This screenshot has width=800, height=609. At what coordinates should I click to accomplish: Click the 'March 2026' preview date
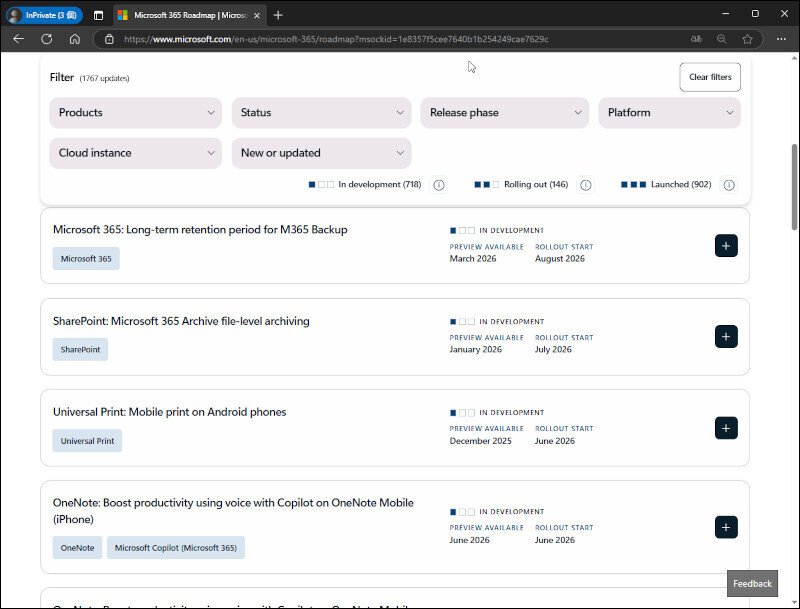(x=473, y=259)
